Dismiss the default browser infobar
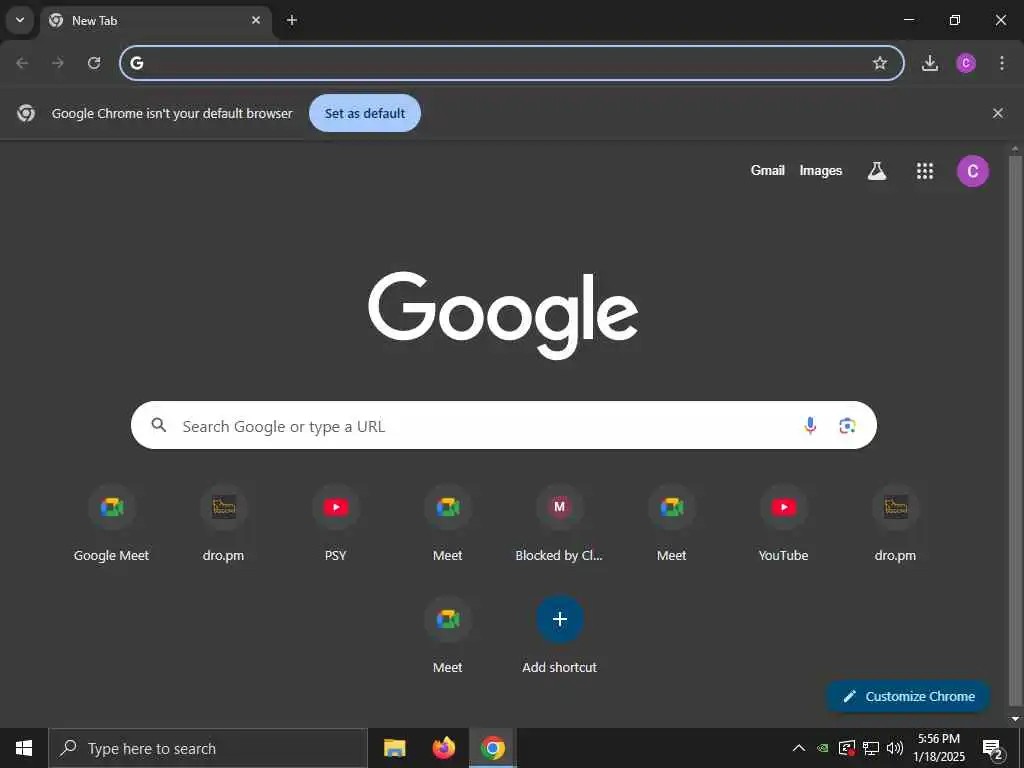 (998, 113)
